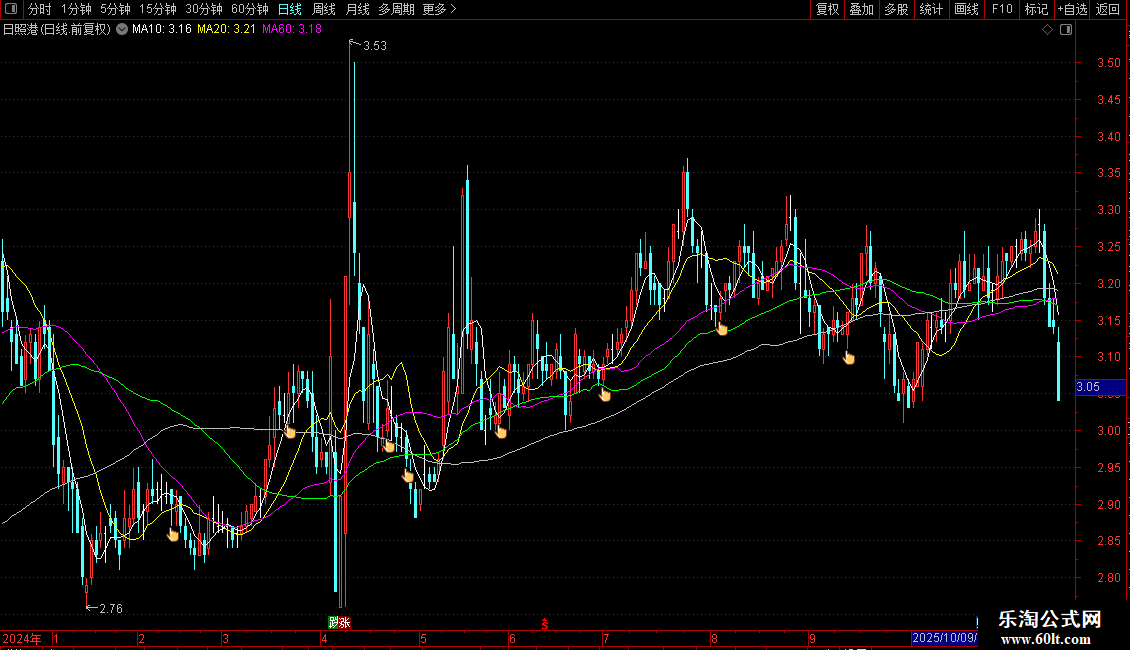Click the 3.50 price axis label

[x=1108, y=63]
